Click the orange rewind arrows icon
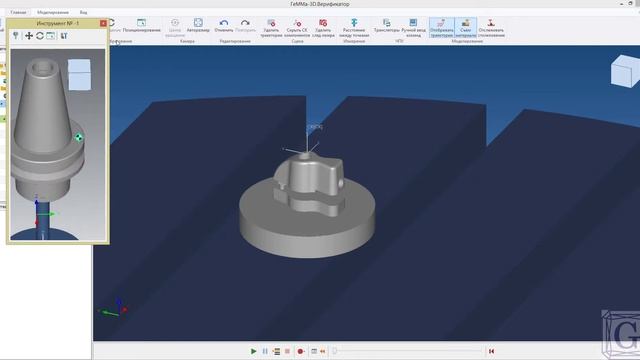Screen dimensions: 640x360 (323, 351)
